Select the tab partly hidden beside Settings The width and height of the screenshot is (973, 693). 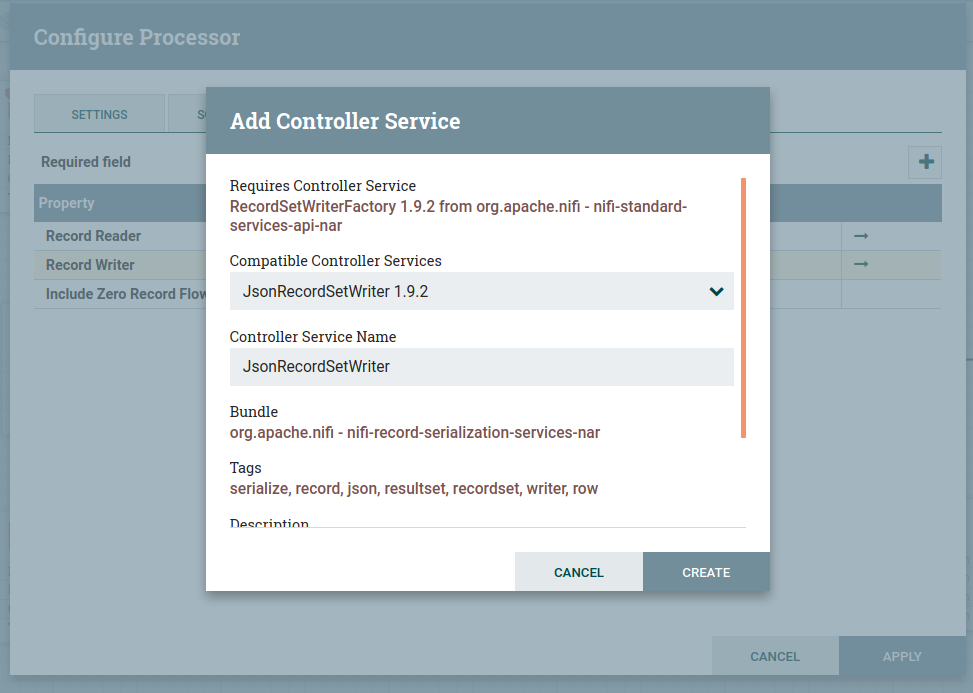pos(188,114)
